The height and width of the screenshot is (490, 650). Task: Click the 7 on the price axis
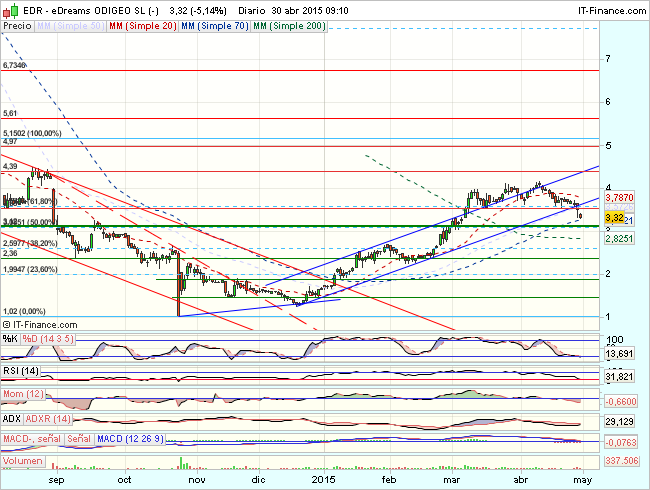click(x=608, y=58)
